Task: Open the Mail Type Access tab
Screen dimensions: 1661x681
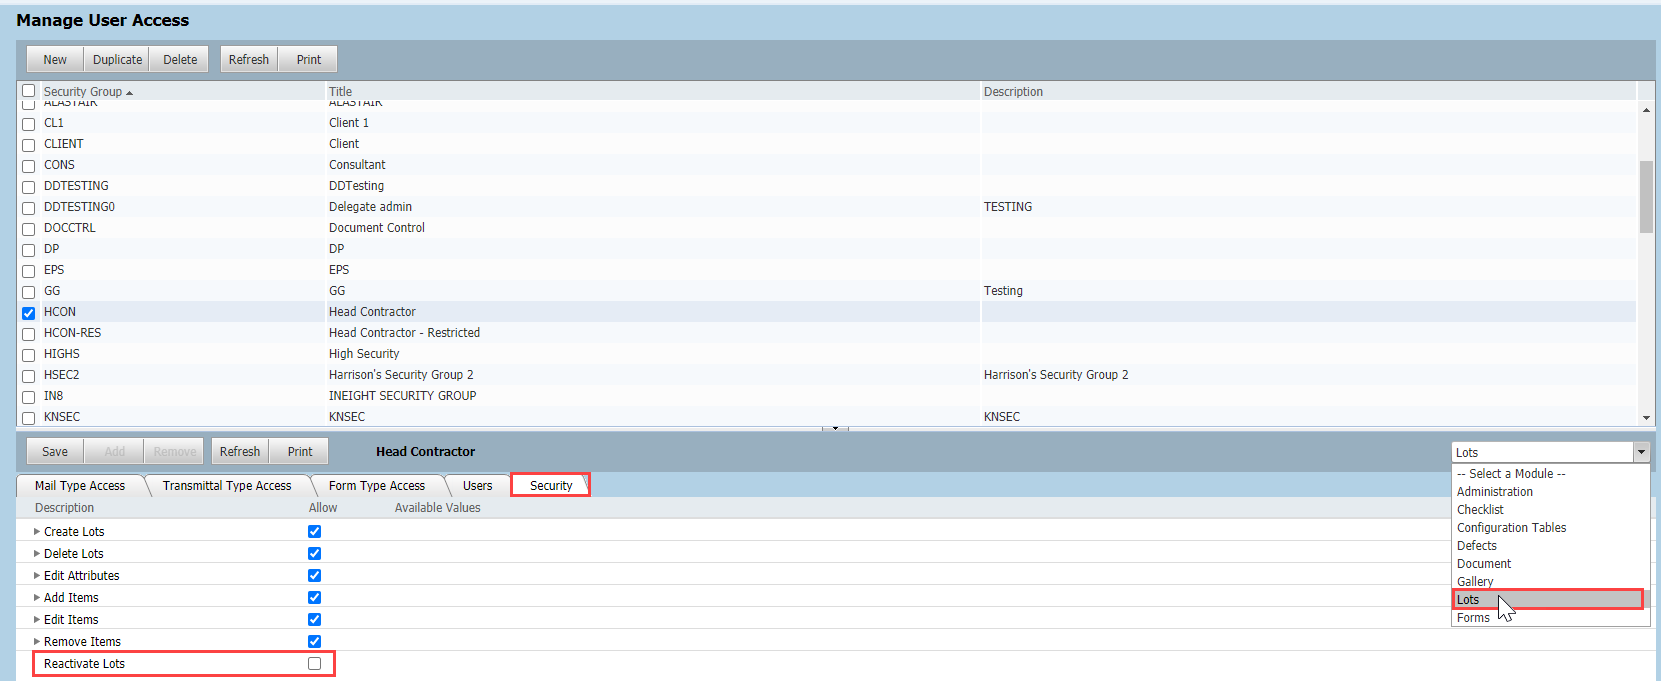Action: pos(80,486)
